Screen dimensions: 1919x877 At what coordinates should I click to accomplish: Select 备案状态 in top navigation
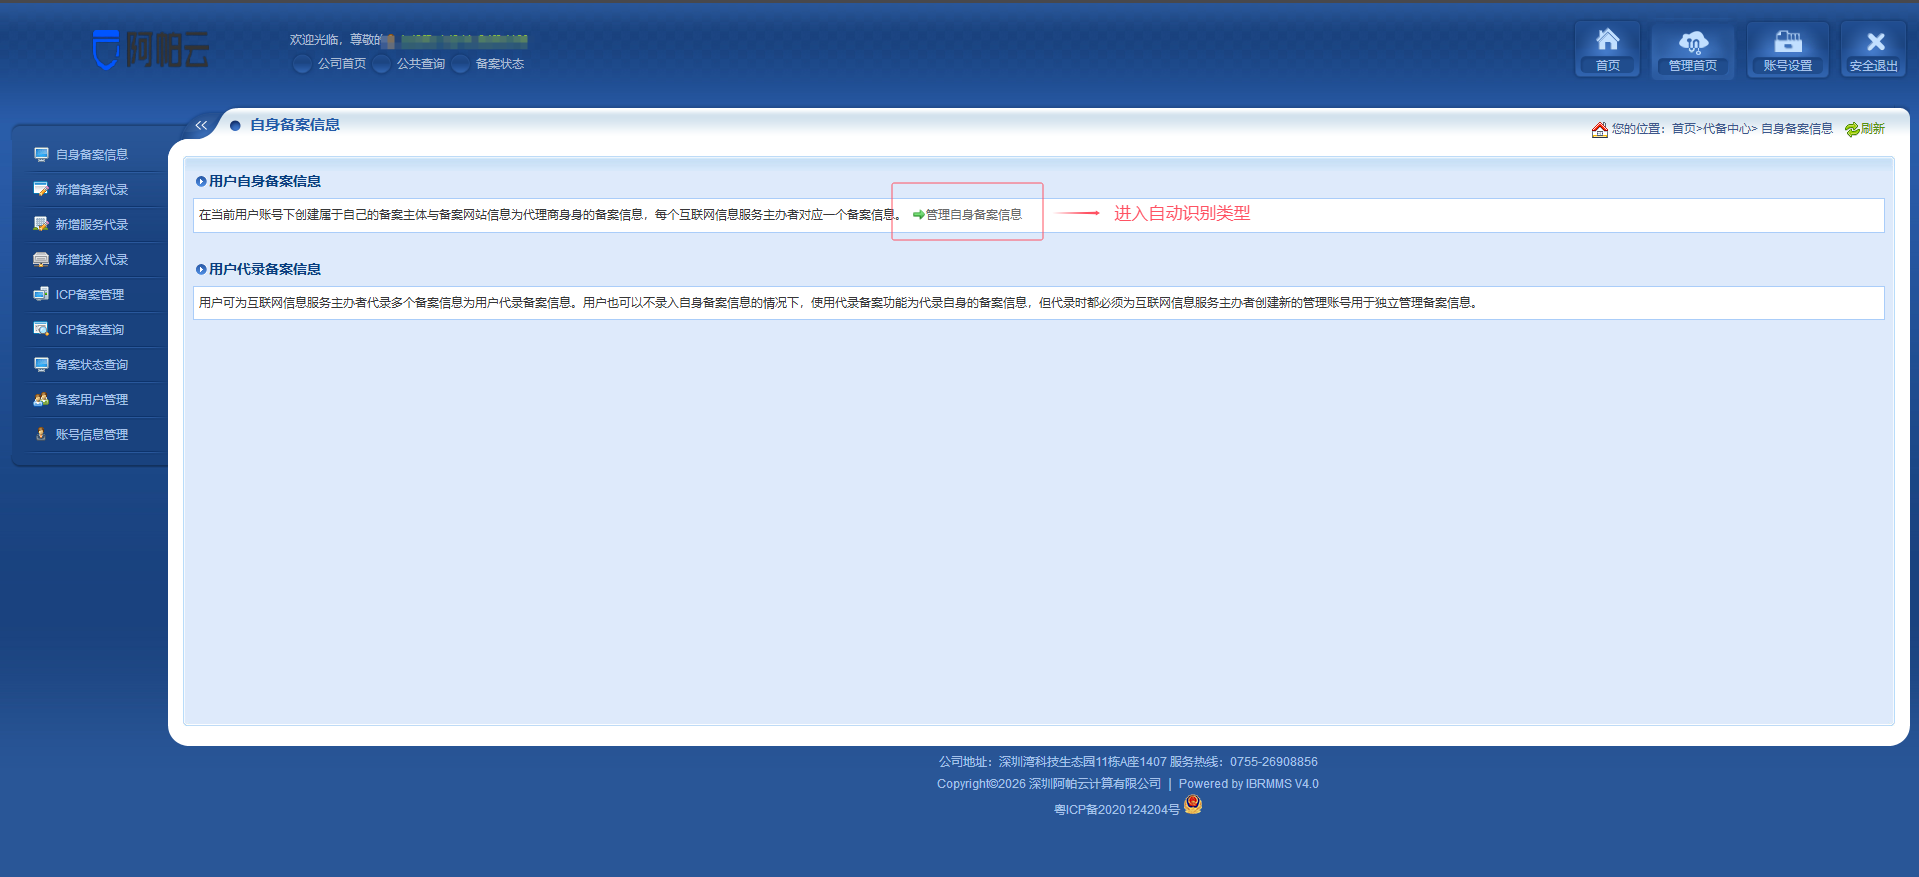pos(499,64)
